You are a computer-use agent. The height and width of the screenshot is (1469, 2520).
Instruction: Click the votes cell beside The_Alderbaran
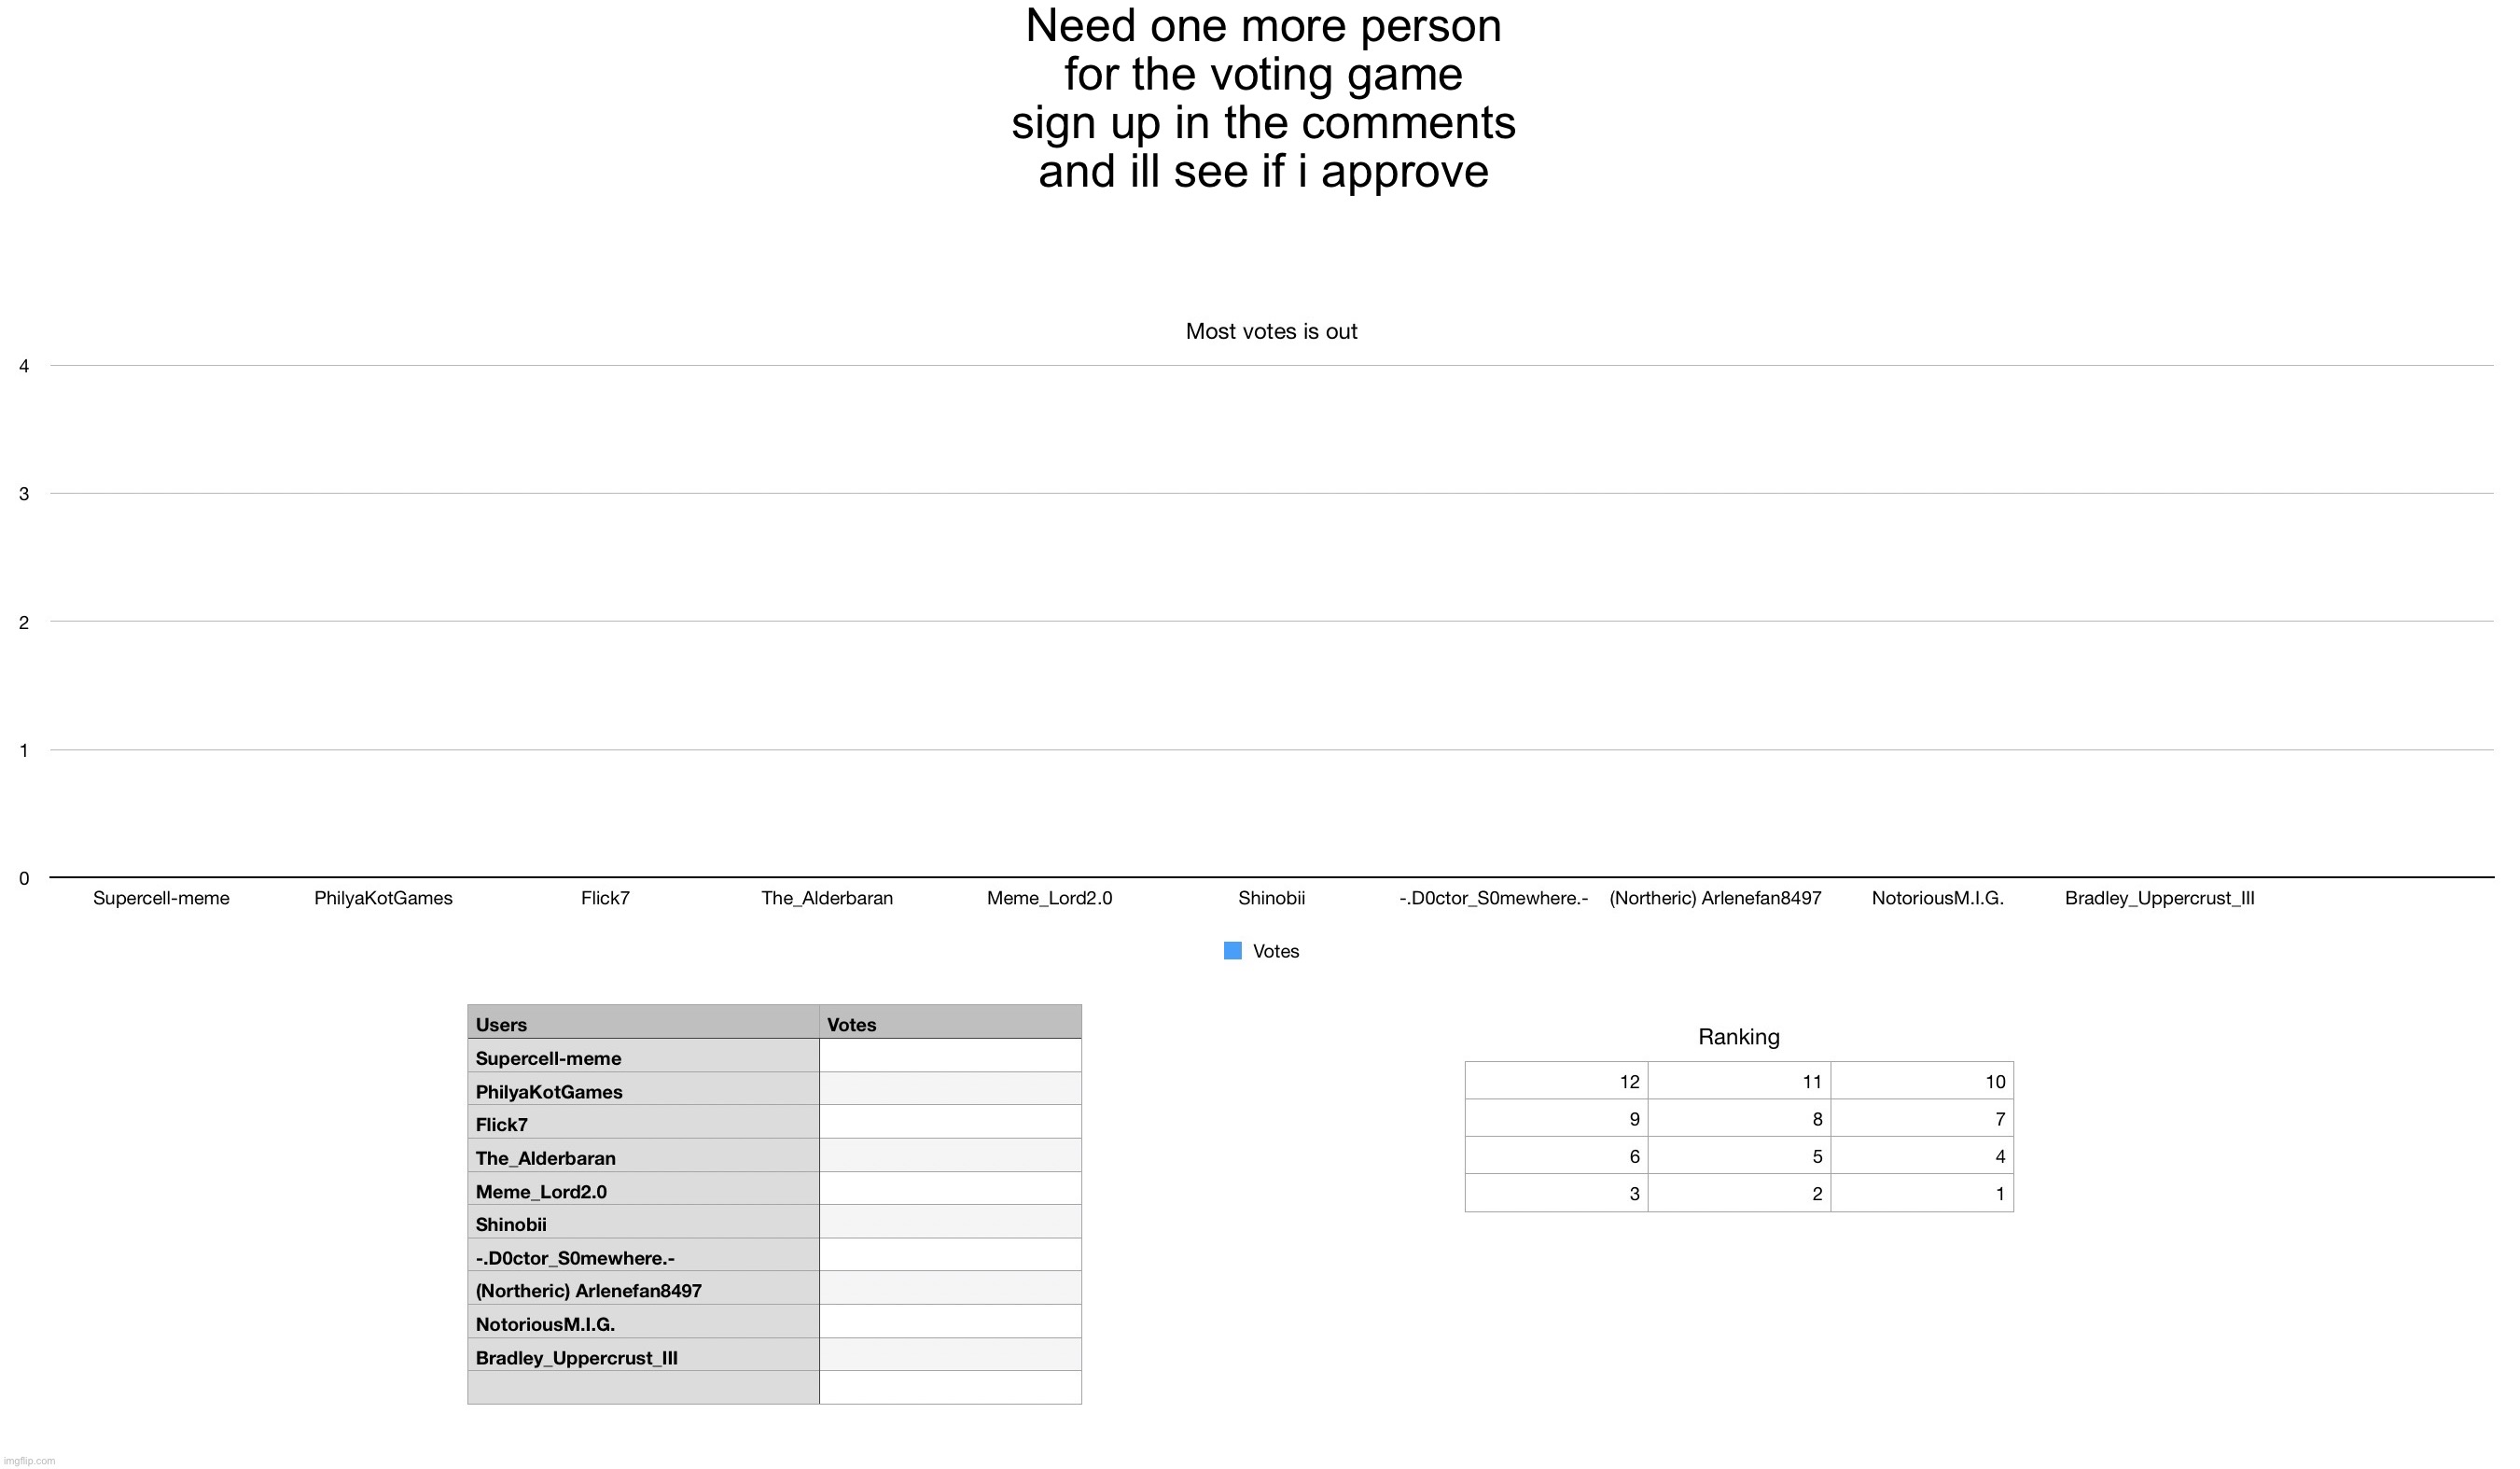click(950, 1155)
